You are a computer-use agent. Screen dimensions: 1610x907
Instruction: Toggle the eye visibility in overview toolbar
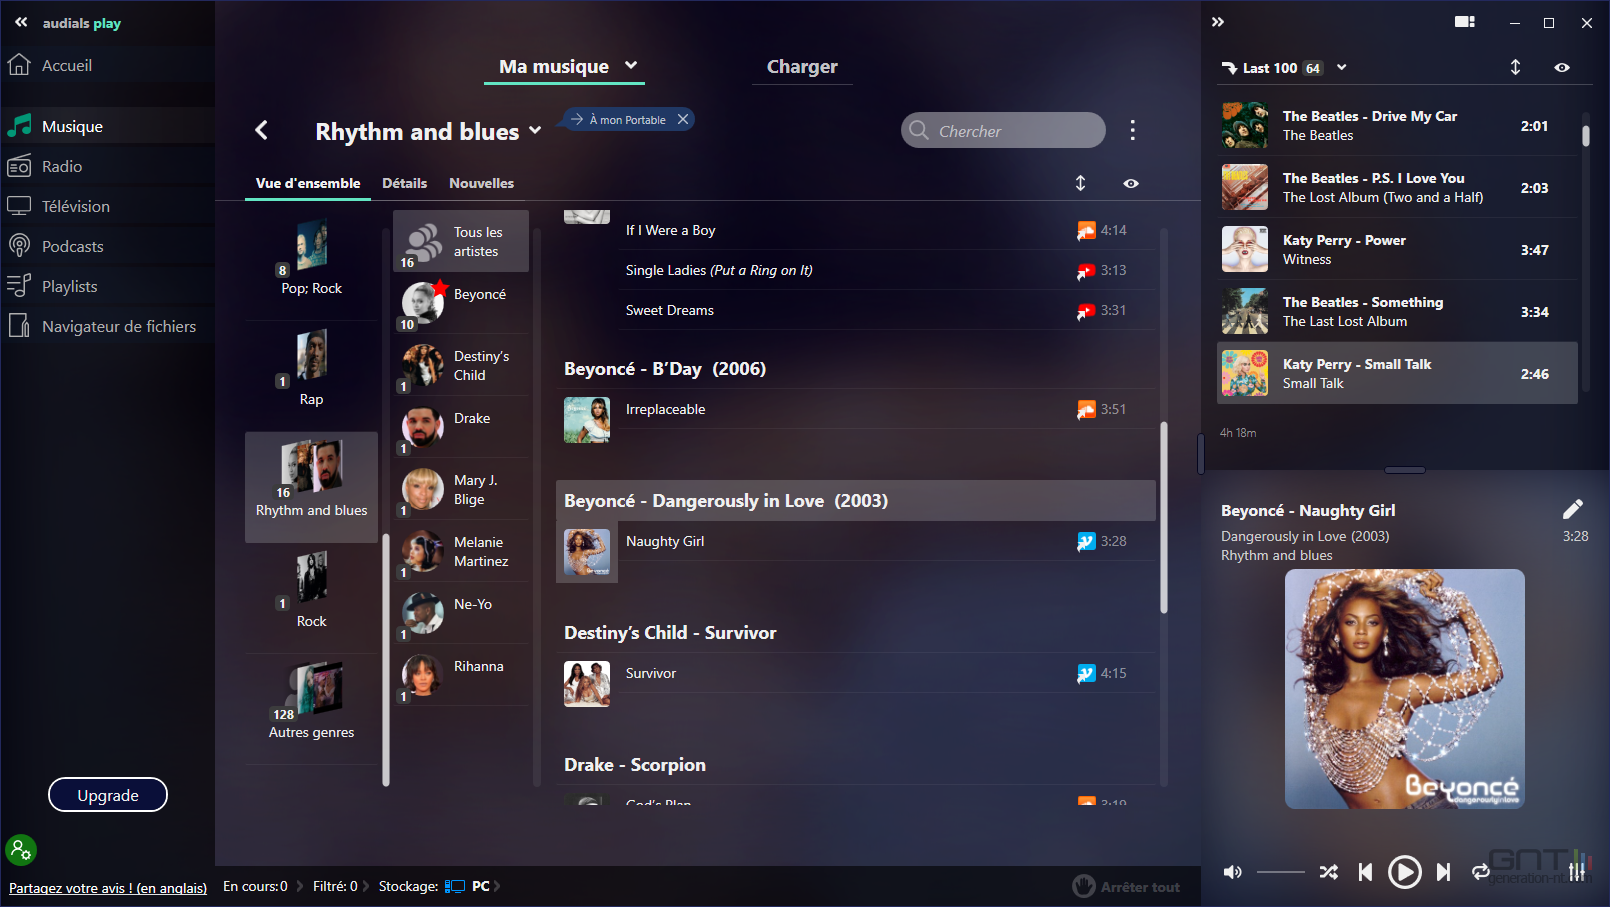(1131, 183)
